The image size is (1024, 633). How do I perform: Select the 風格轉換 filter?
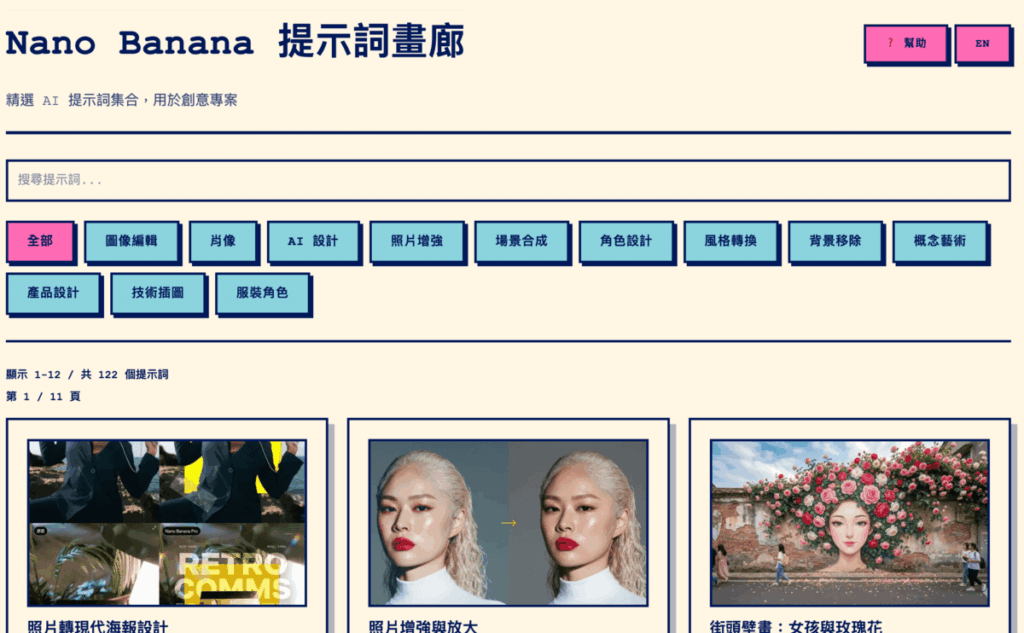click(730, 241)
